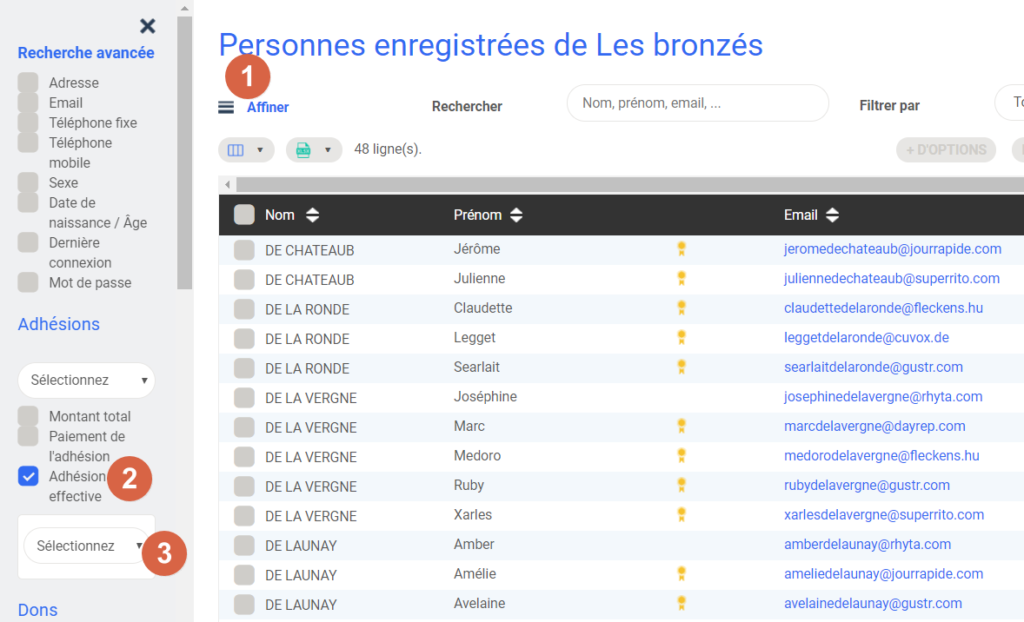The width and height of the screenshot is (1024, 622).
Task: Select all rows with the header checkbox
Action: 244,215
